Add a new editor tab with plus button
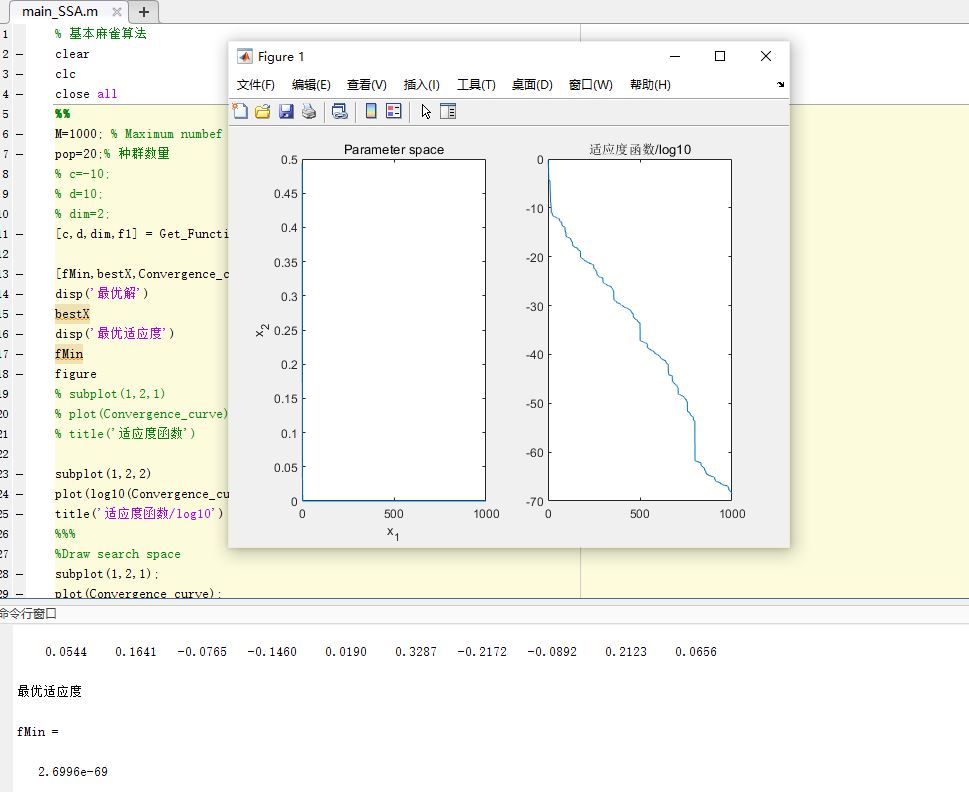 [x=145, y=12]
